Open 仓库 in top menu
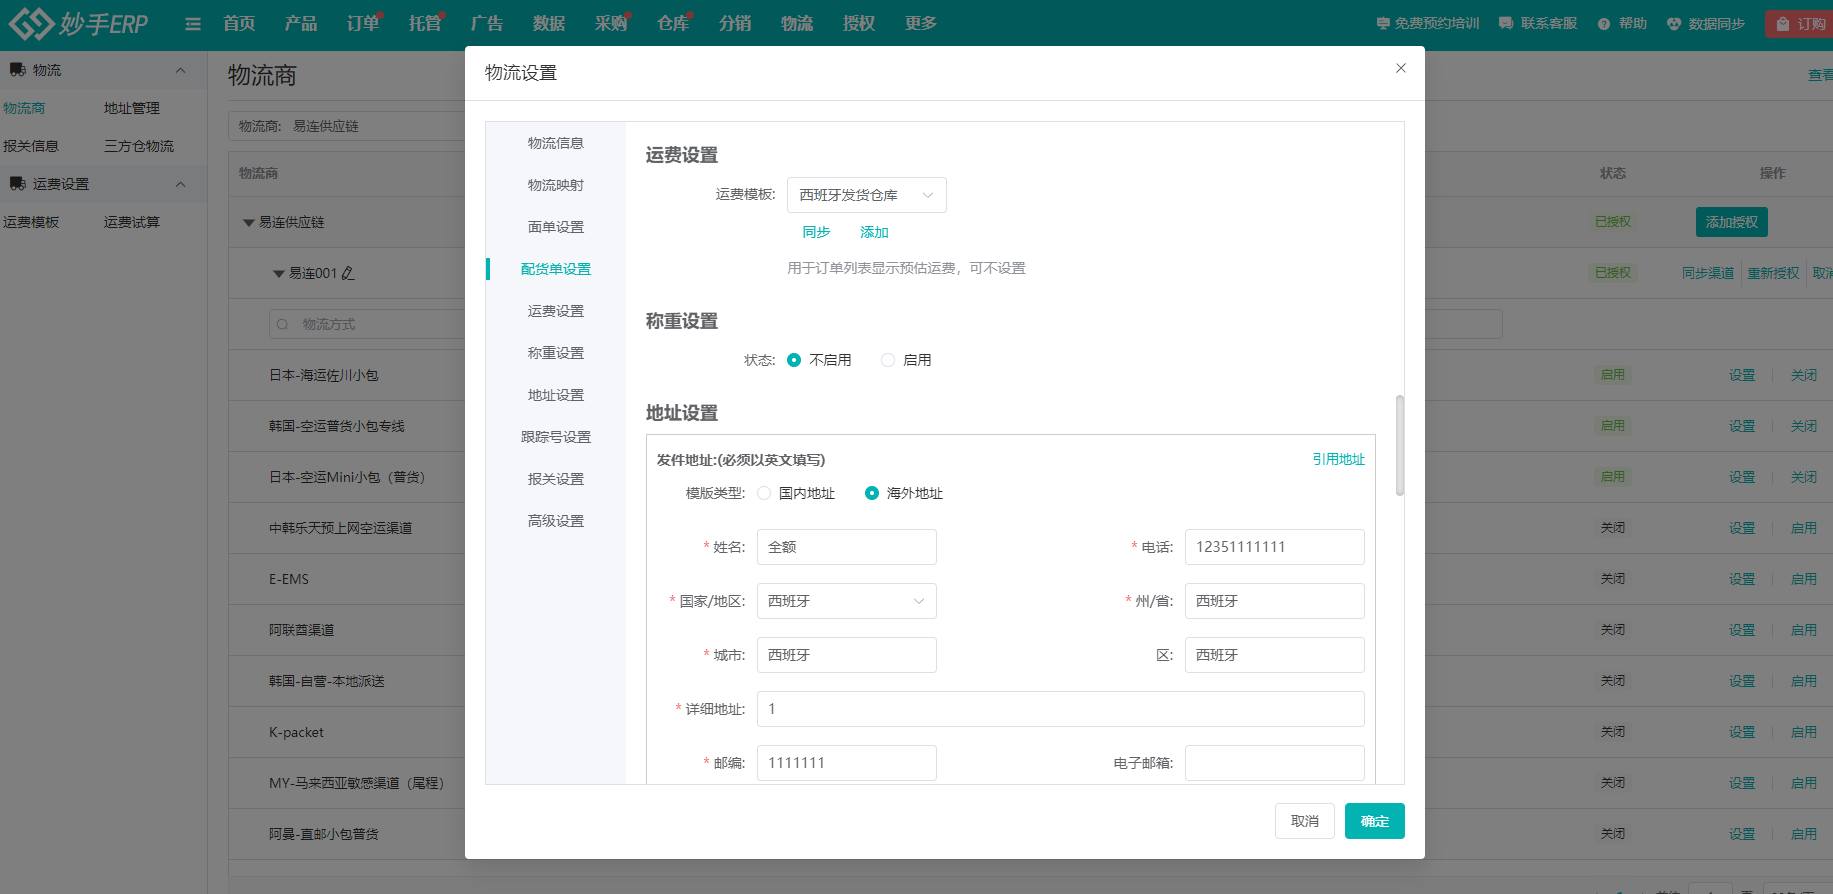Screen dimensions: 1833x894 (673, 23)
